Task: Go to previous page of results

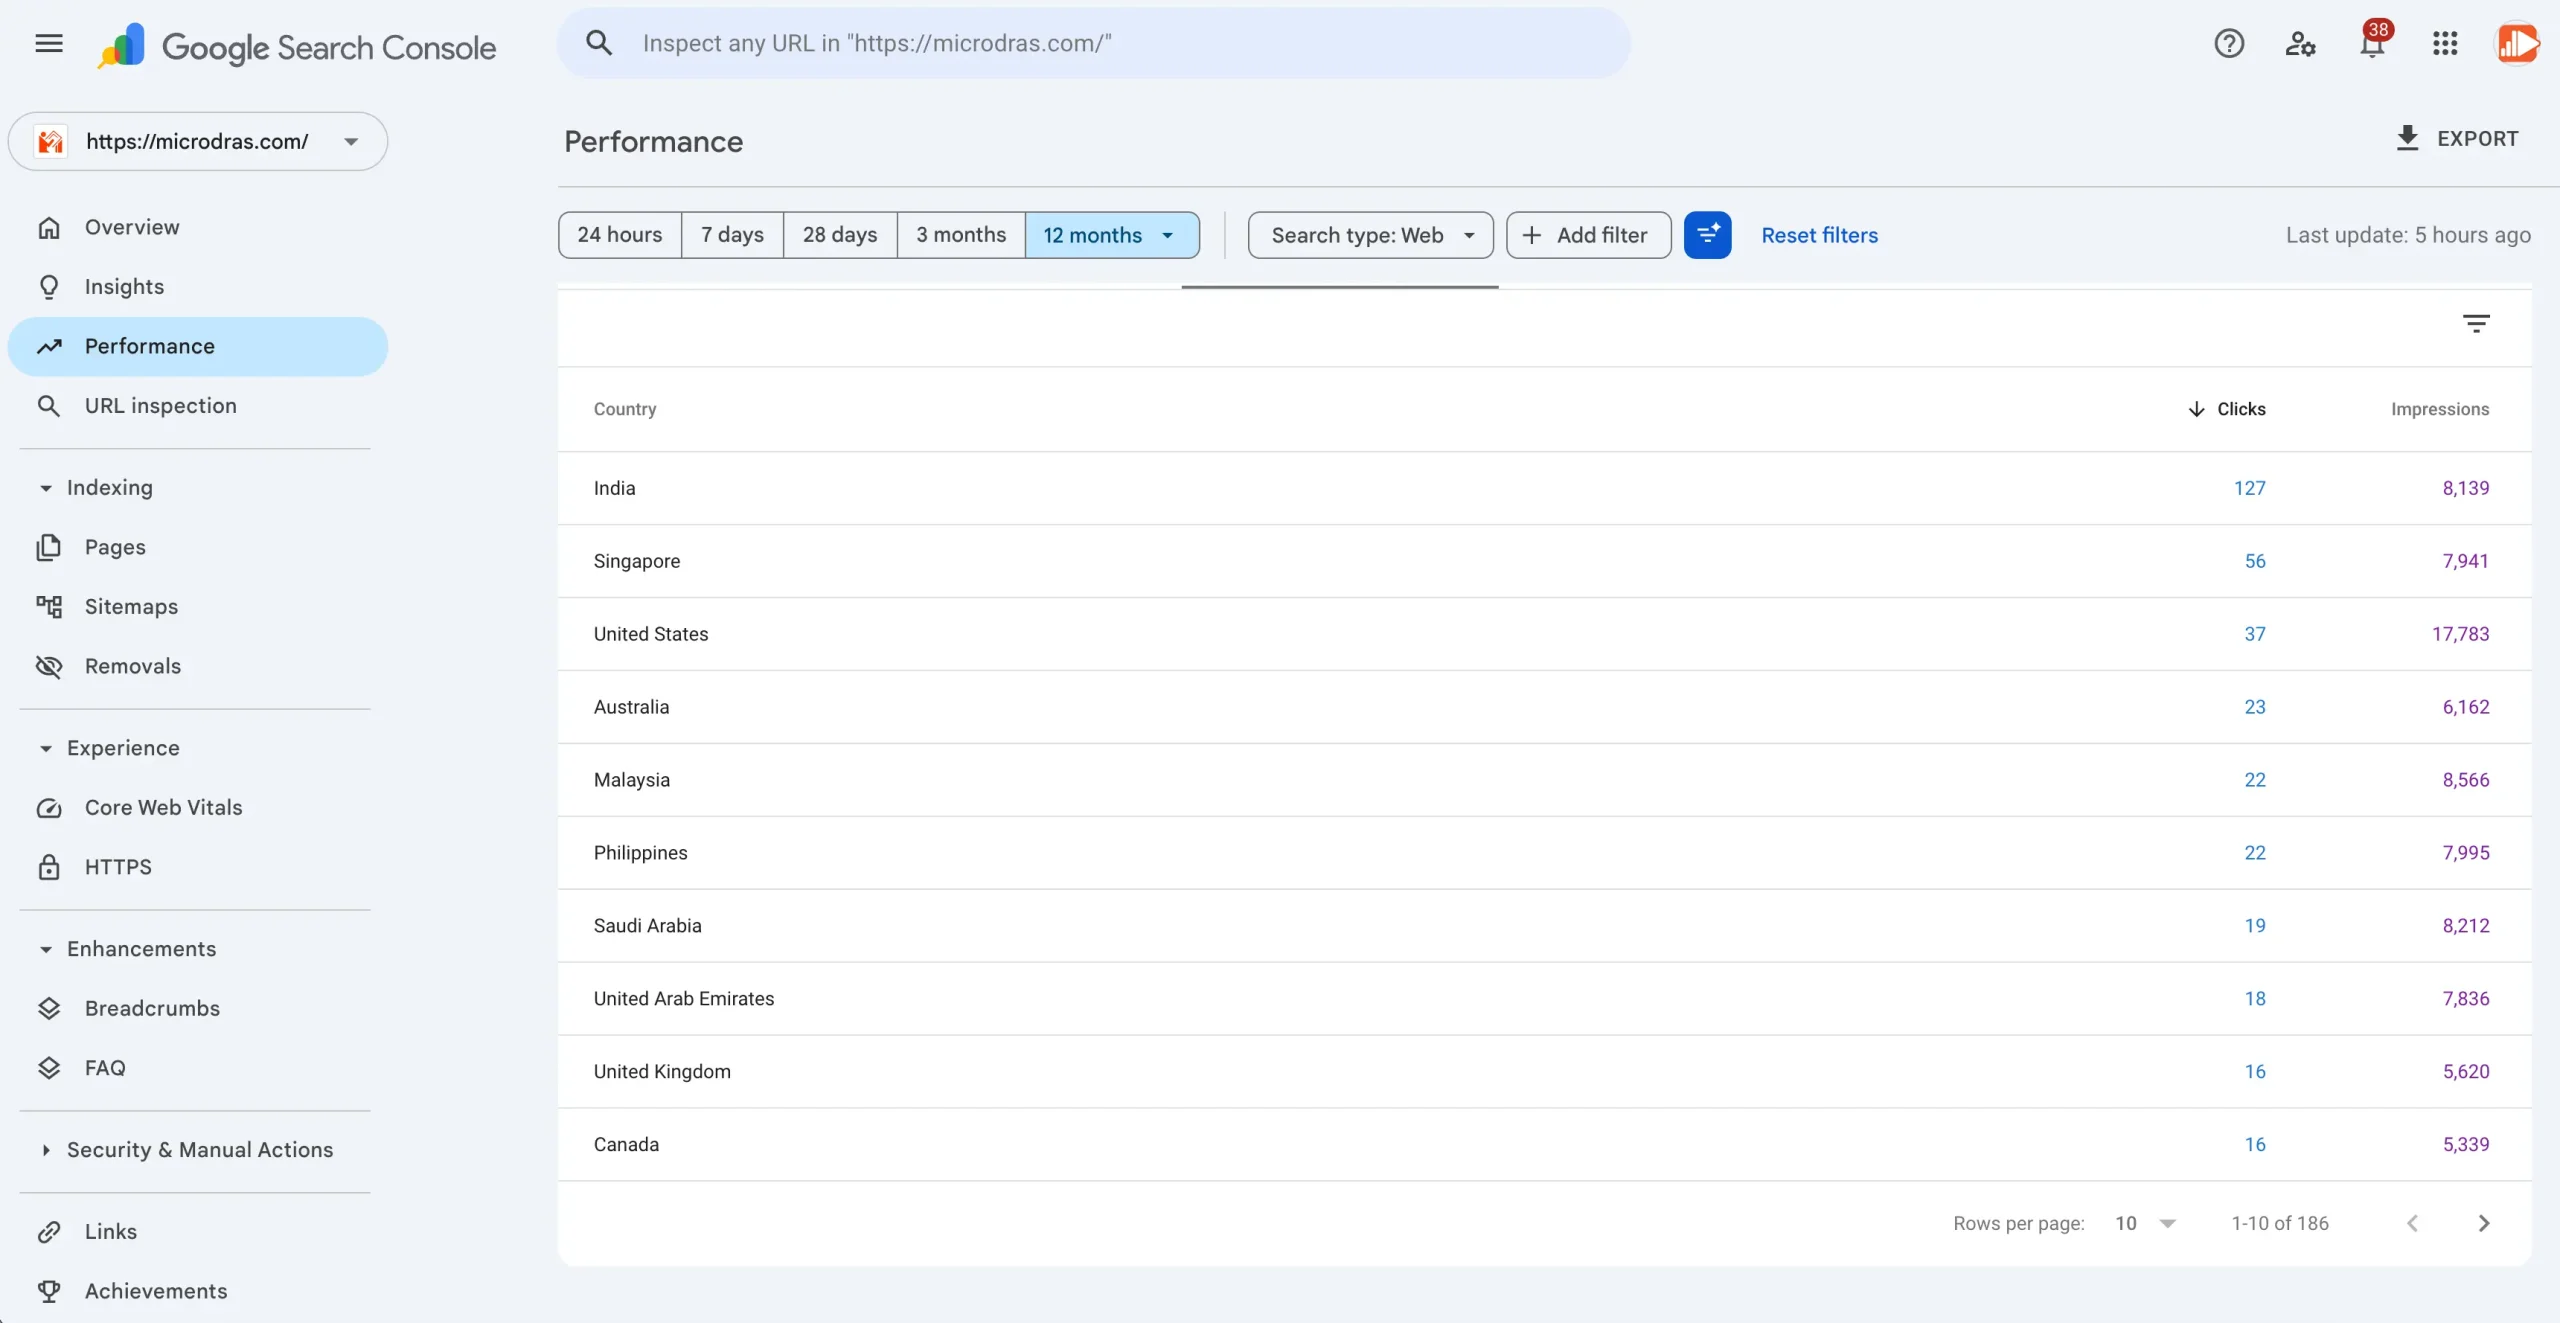Action: (2413, 1223)
